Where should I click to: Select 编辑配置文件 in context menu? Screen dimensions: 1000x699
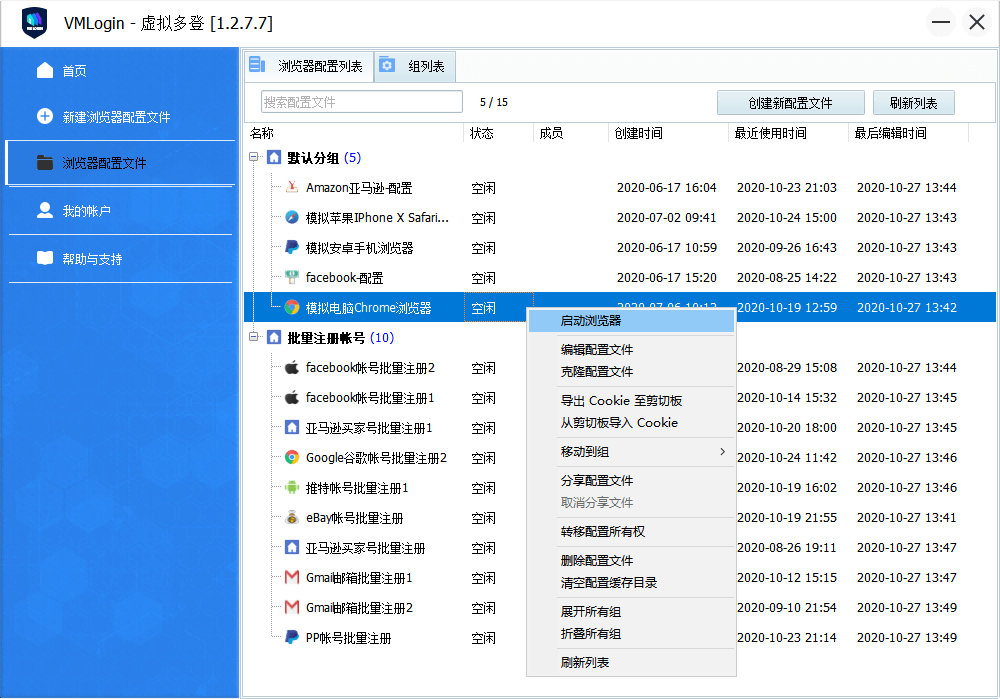click(x=631, y=350)
